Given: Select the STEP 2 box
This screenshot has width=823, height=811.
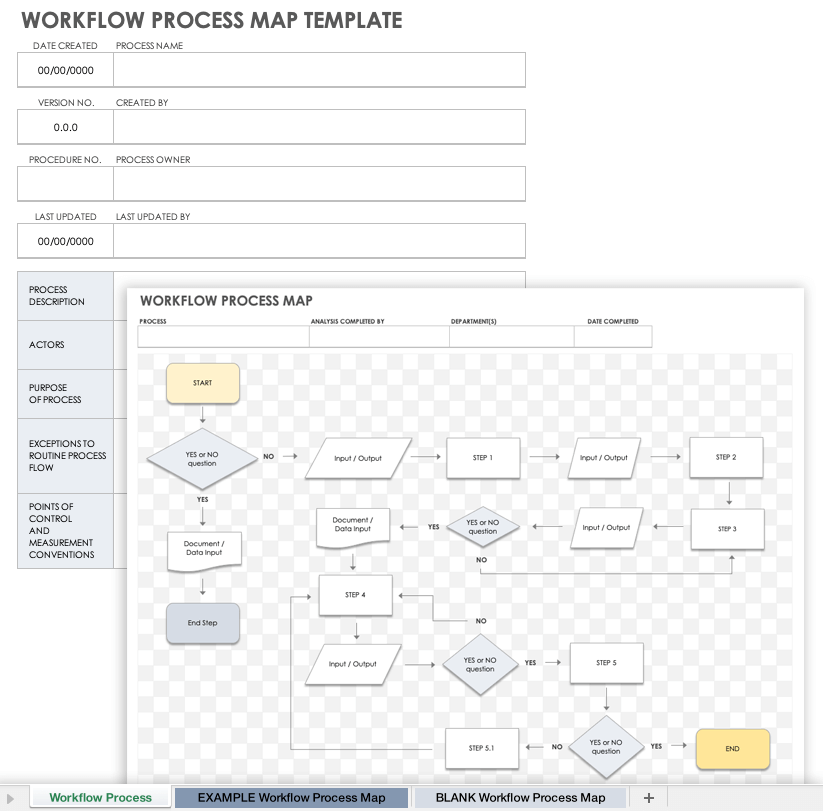Looking at the screenshot, I should (x=726, y=457).
